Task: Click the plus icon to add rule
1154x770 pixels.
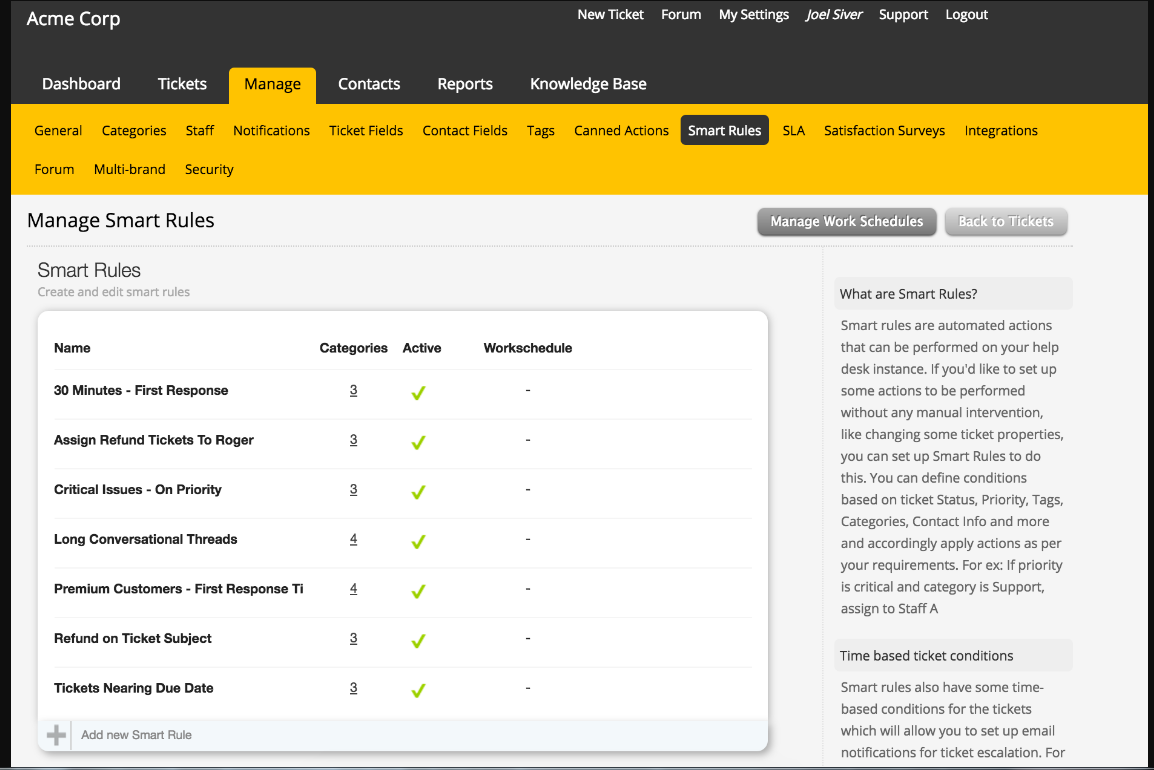Action: point(56,735)
